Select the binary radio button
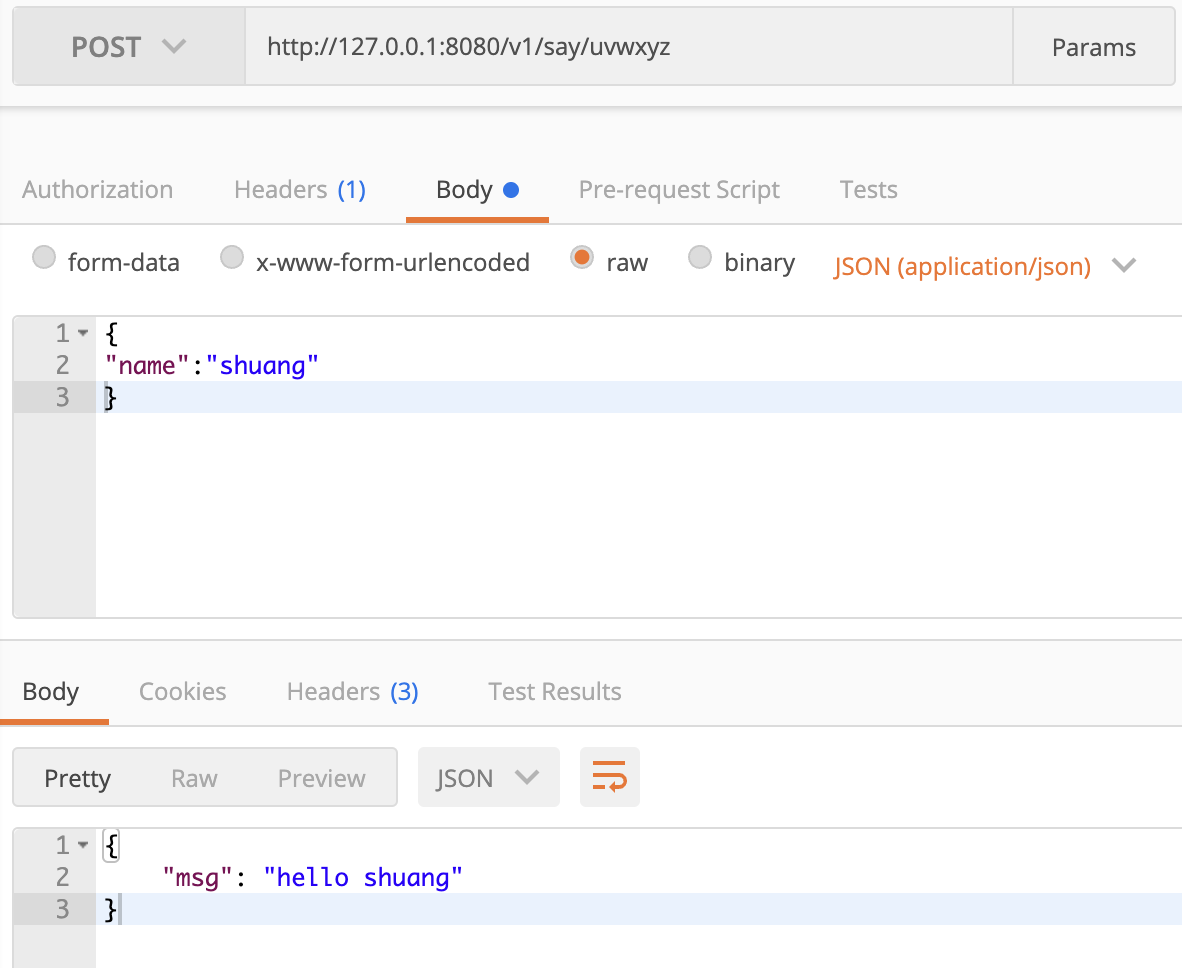This screenshot has height=968, width=1182. 700,259
